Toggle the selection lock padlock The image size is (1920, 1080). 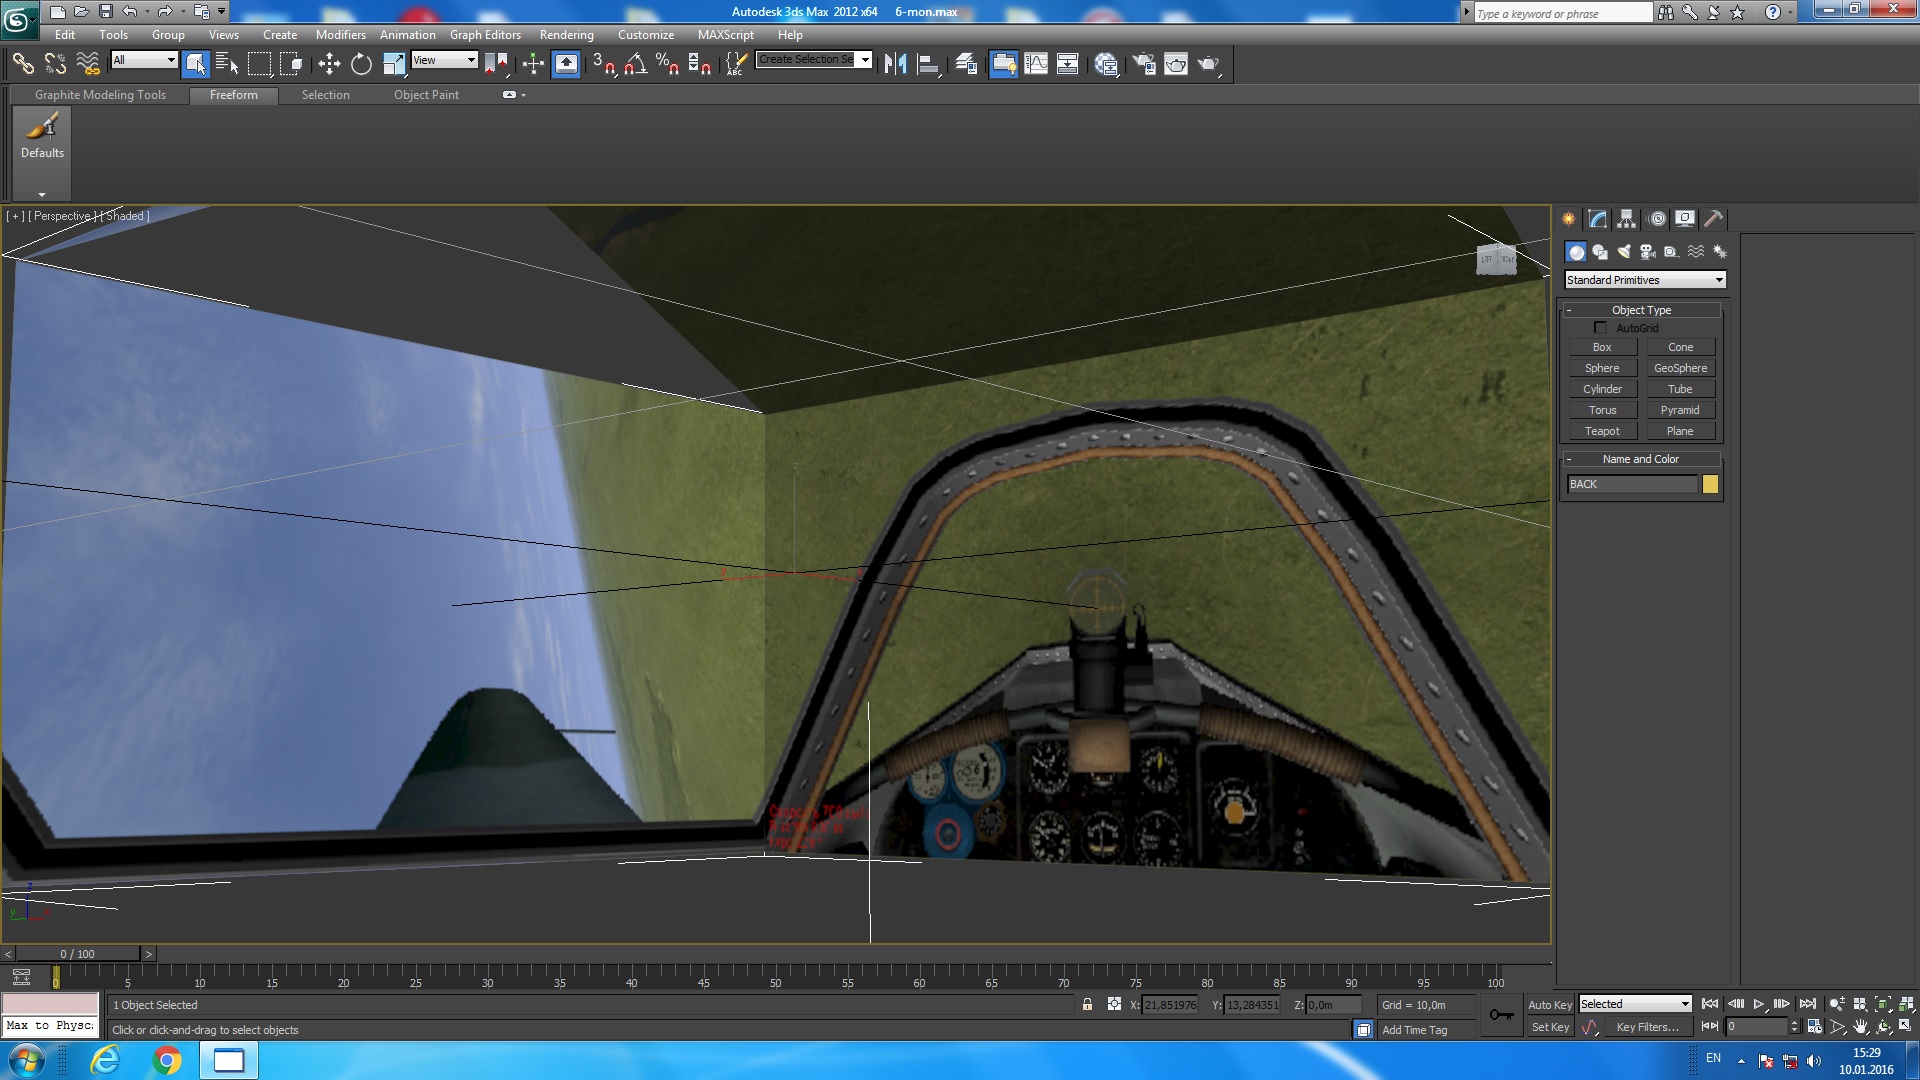[x=1087, y=1005]
